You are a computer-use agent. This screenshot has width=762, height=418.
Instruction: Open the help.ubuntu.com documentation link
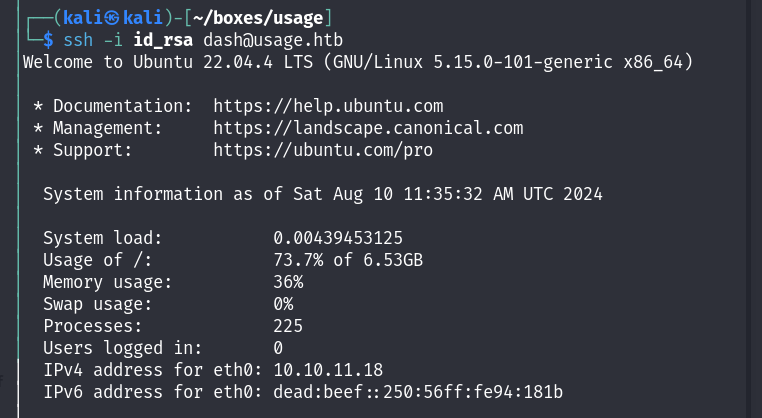coord(328,106)
